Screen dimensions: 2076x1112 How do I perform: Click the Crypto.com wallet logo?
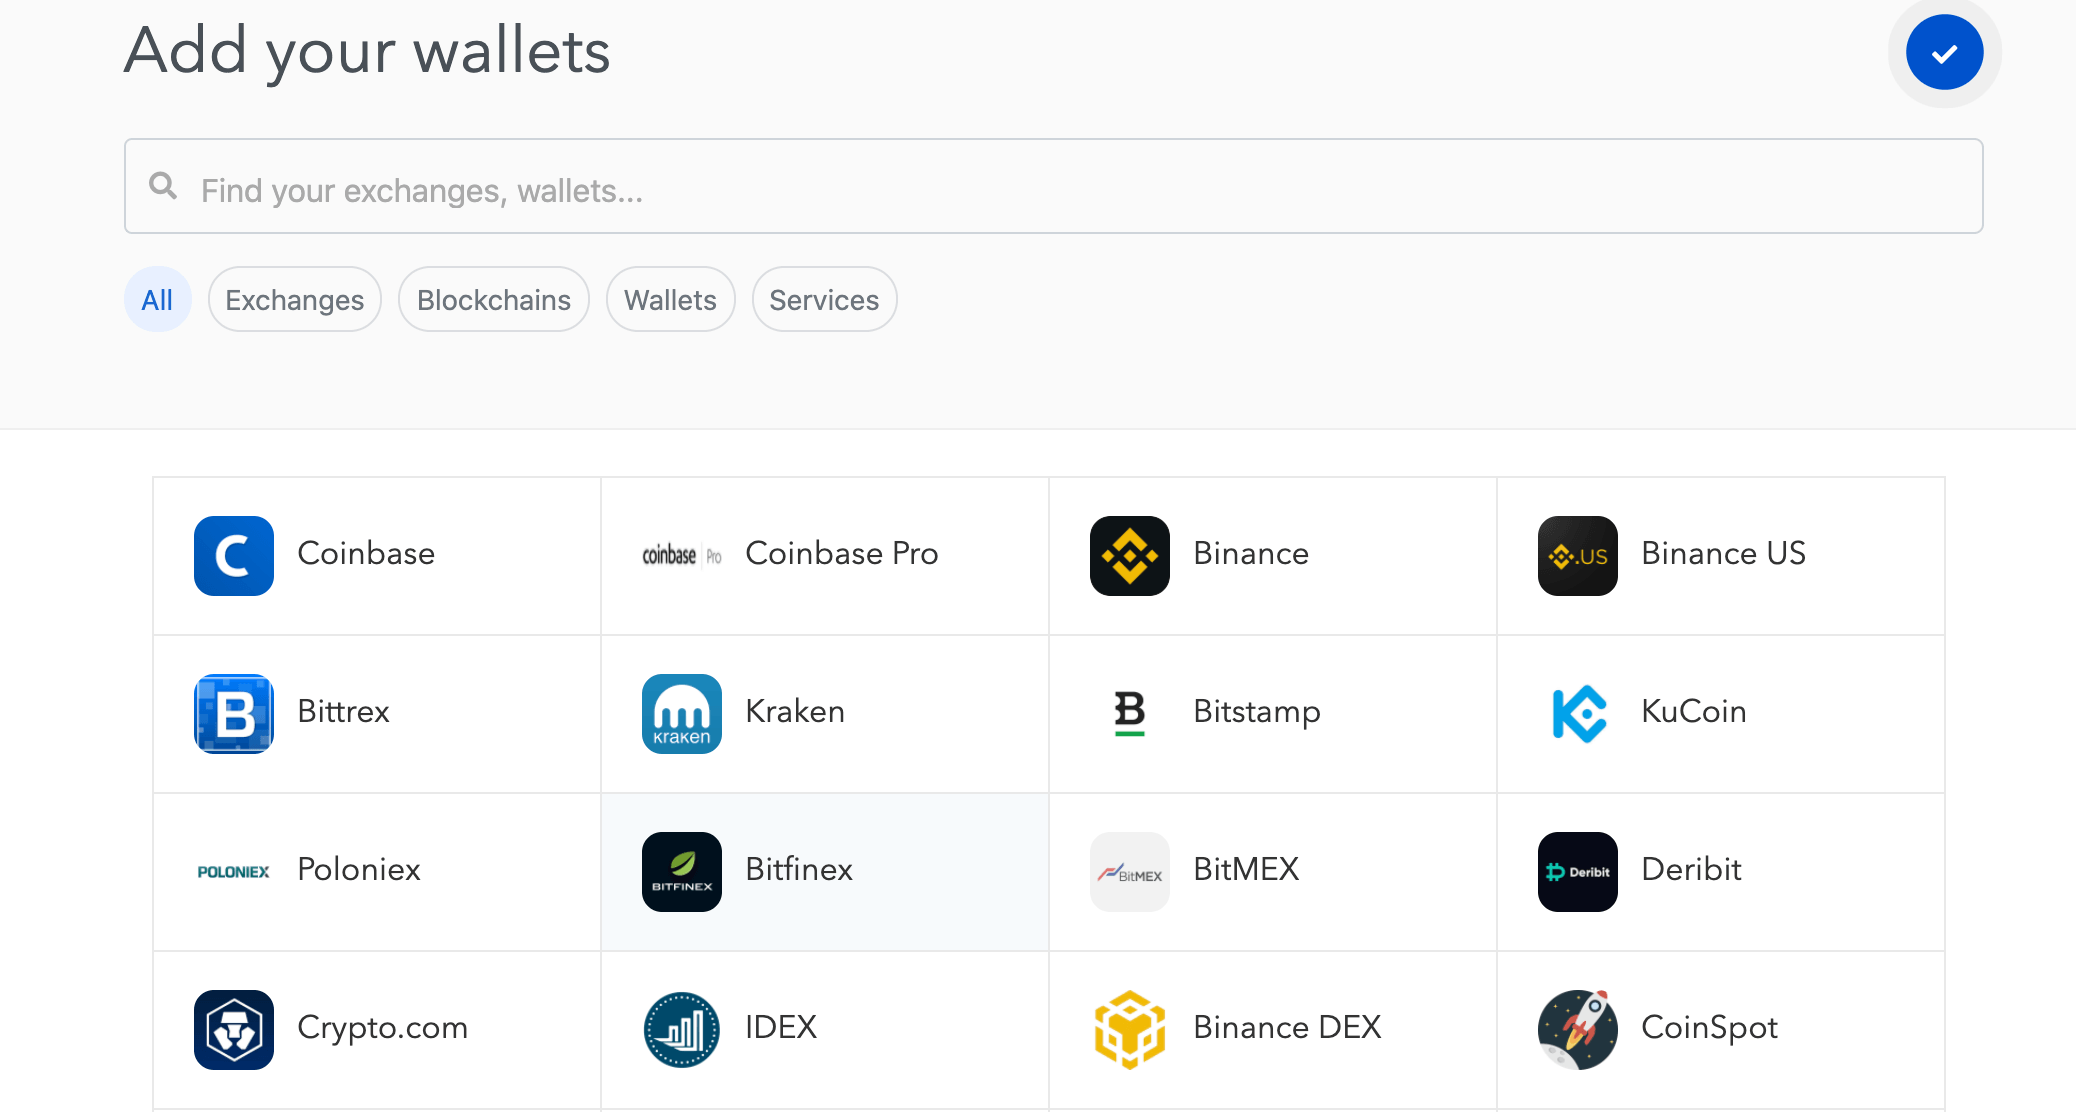tap(233, 1029)
